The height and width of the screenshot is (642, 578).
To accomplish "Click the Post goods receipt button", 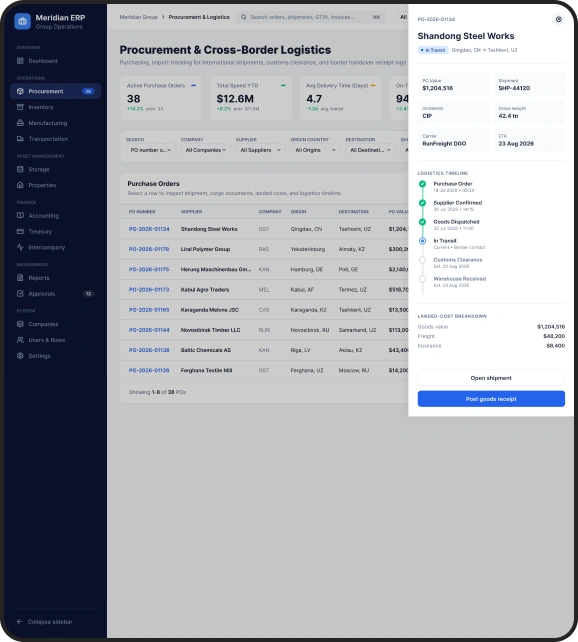I will point(491,399).
